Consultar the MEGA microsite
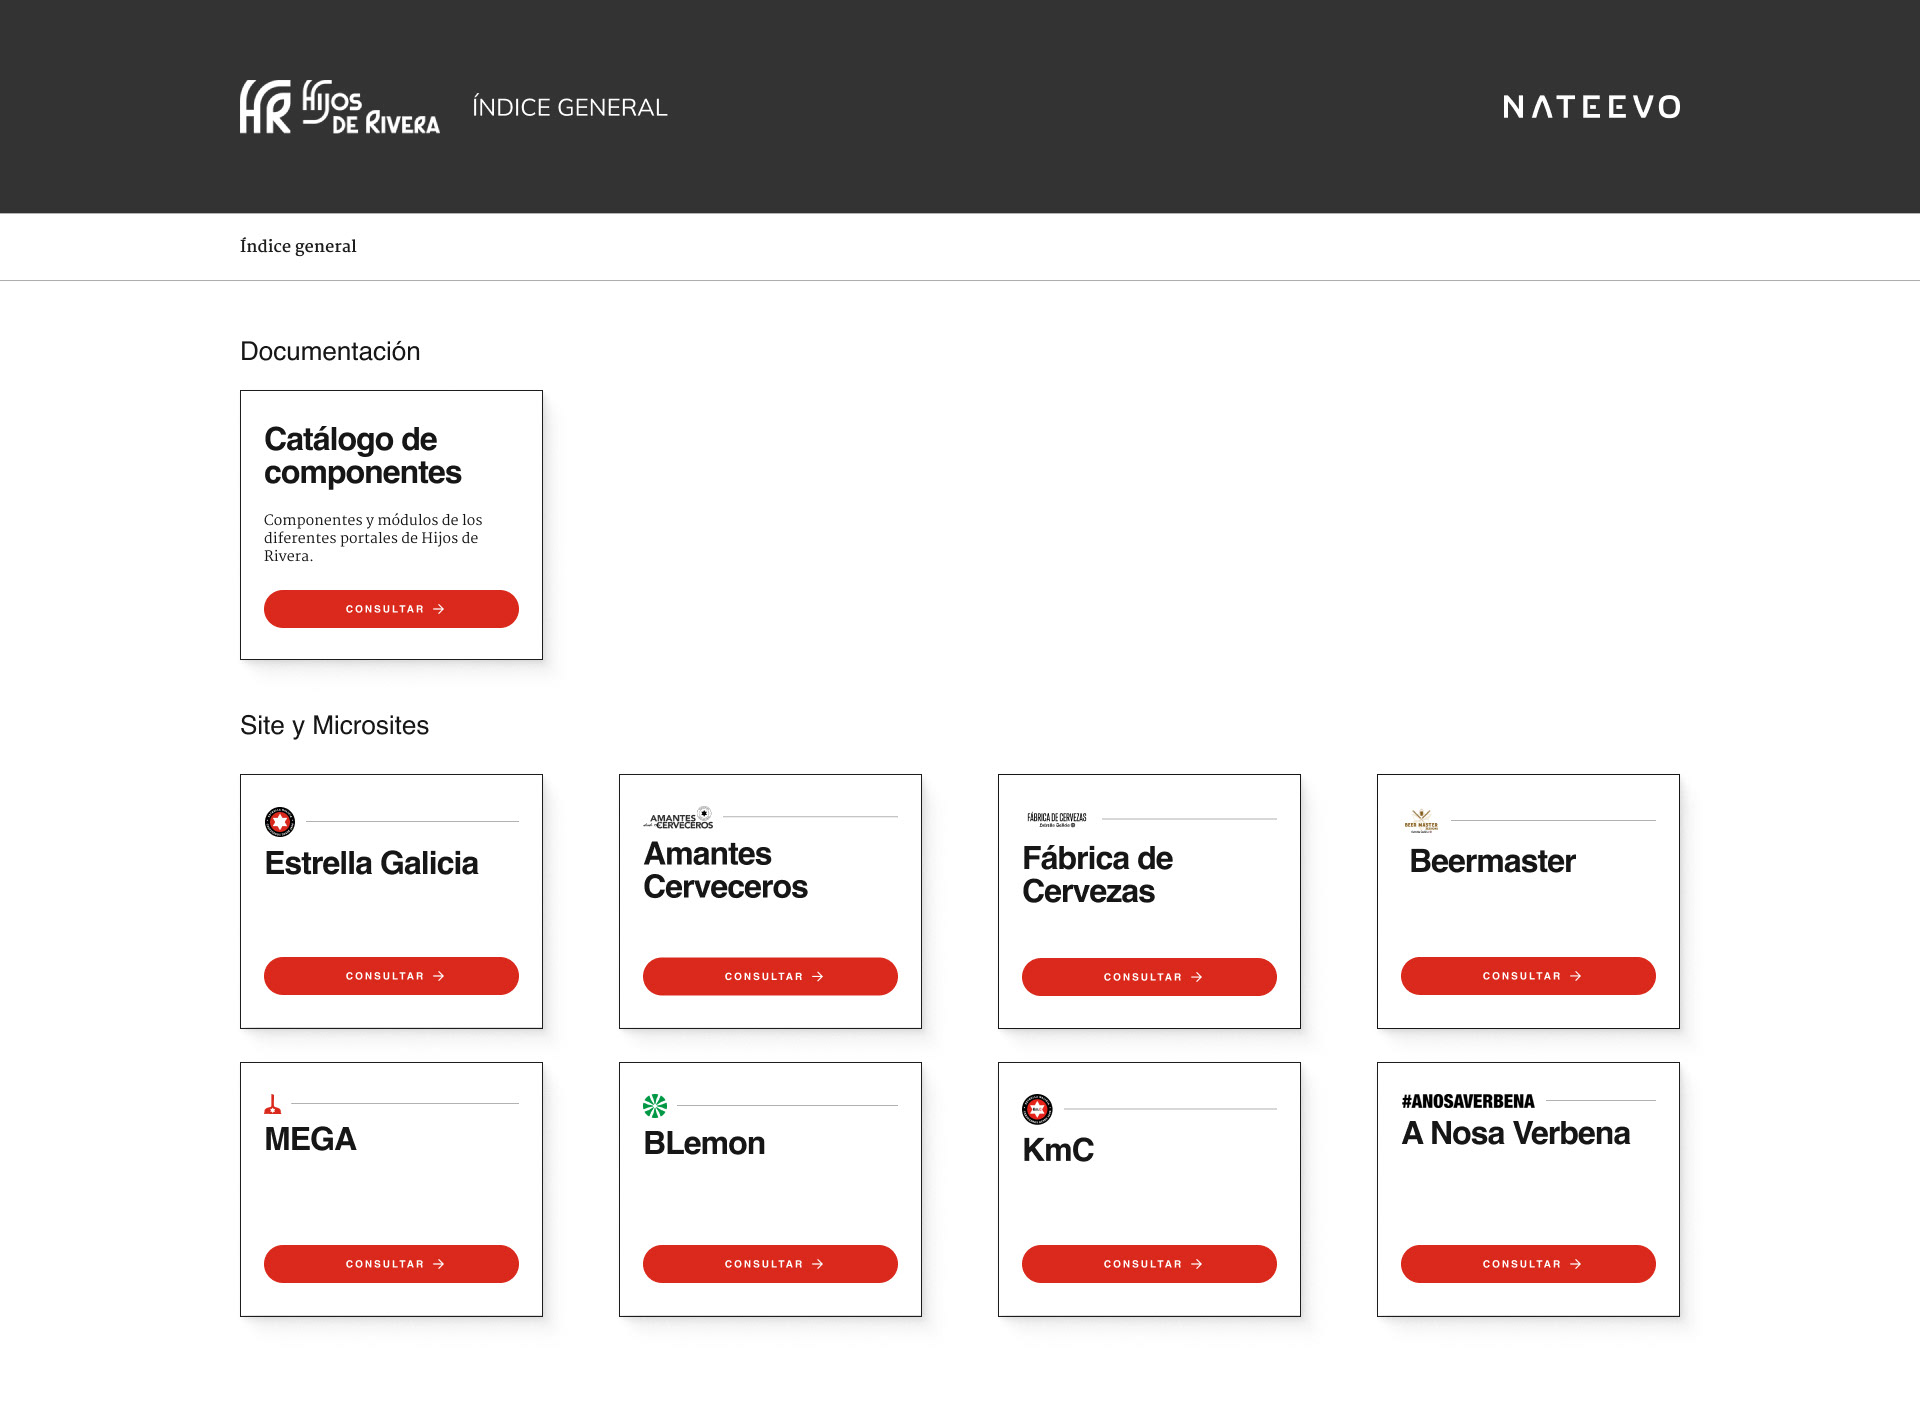This screenshot has height=1405, width=1920. tap(391, 1264)
